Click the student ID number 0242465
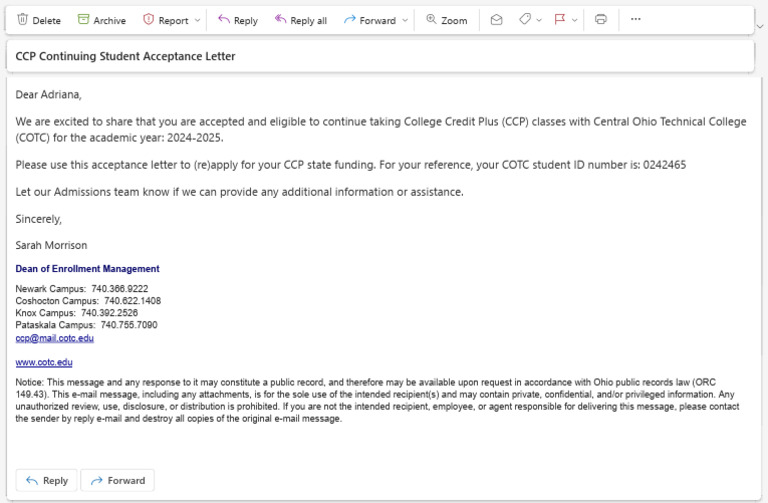768x503 pixels. point(664,165)
